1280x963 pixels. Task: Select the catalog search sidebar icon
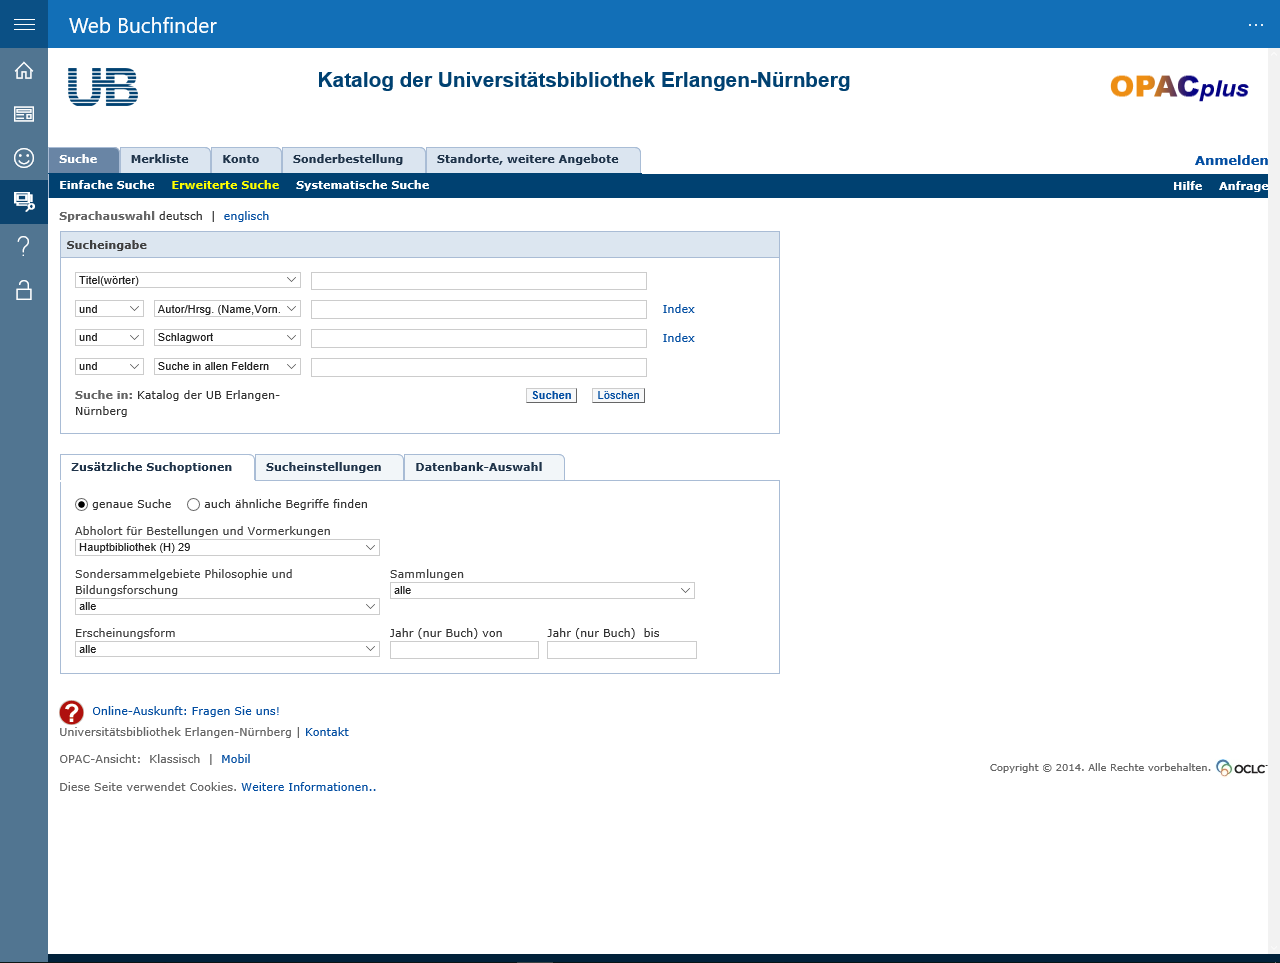point(24,202)
